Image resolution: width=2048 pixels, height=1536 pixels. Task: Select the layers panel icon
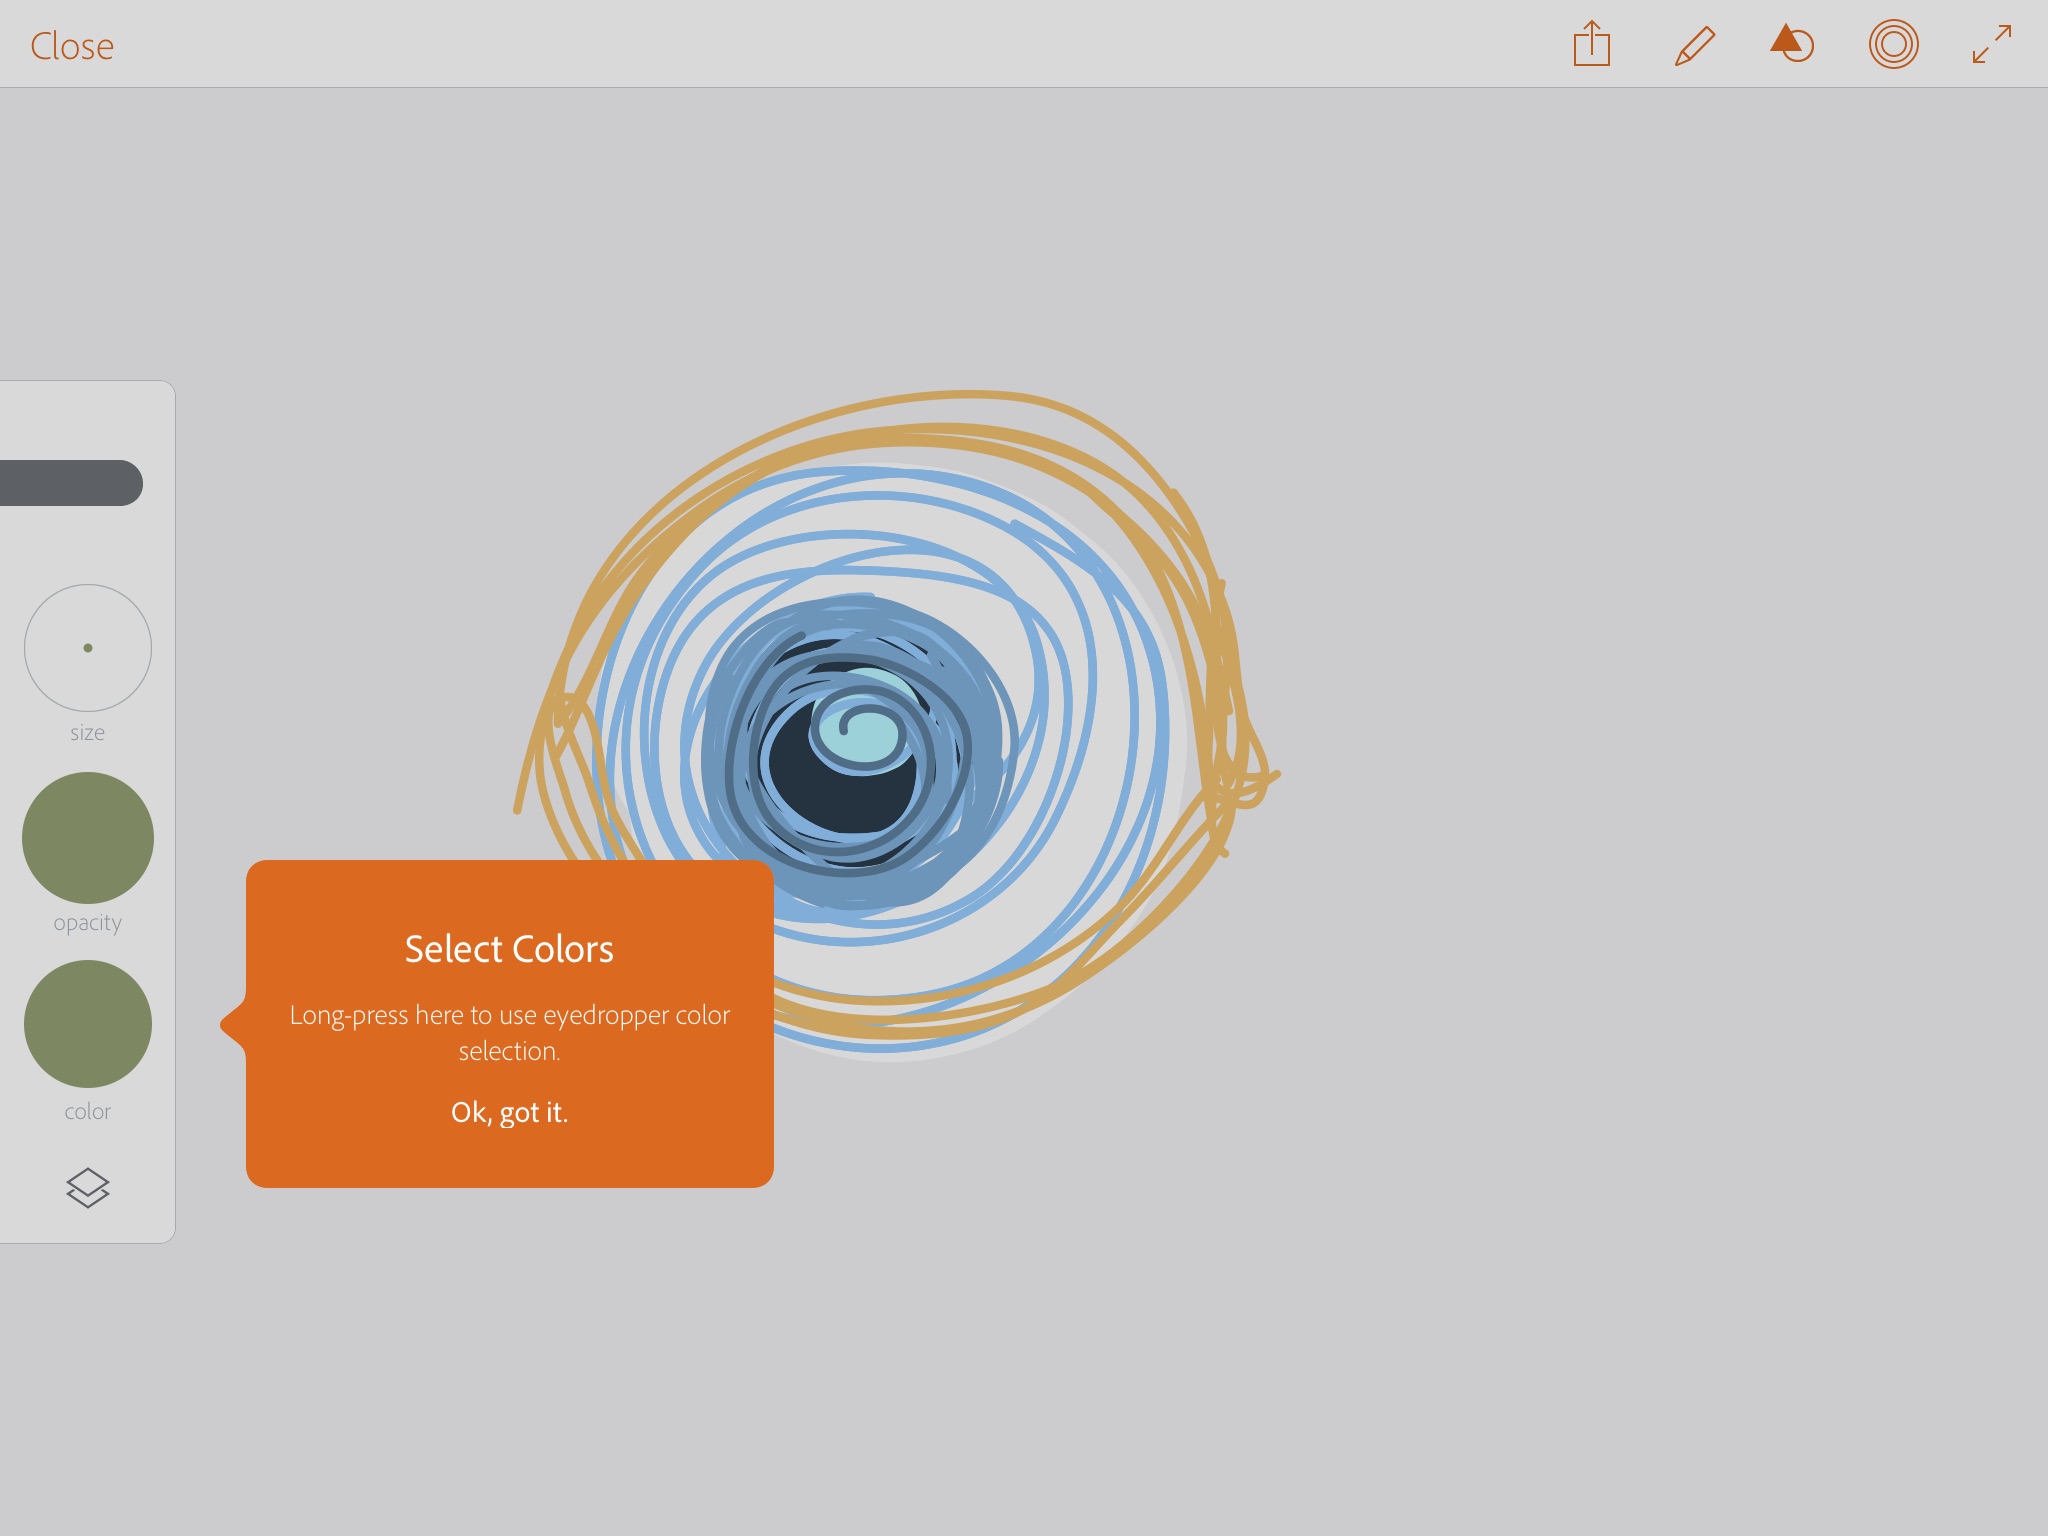pyautogui.click(x=87, y=1189)
